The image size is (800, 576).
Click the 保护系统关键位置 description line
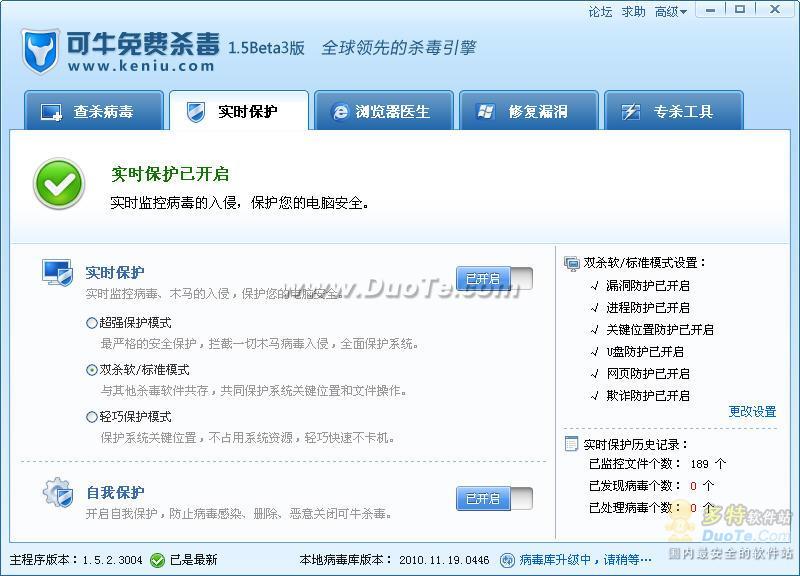(x=247, y=438)
